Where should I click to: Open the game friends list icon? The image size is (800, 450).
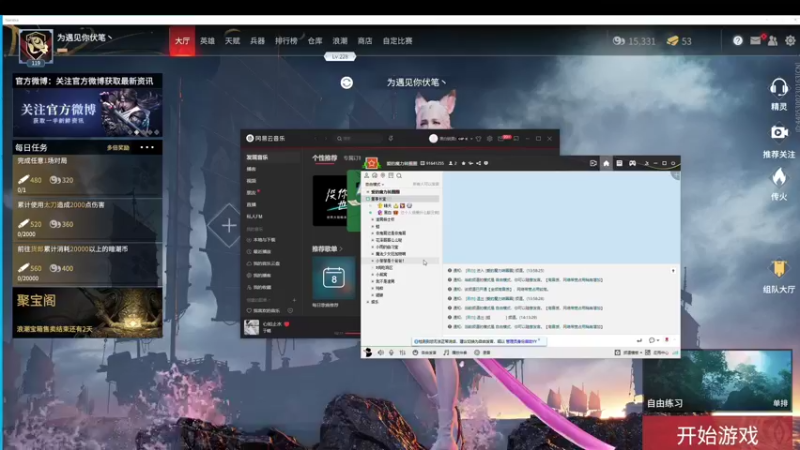coord(772,41)
